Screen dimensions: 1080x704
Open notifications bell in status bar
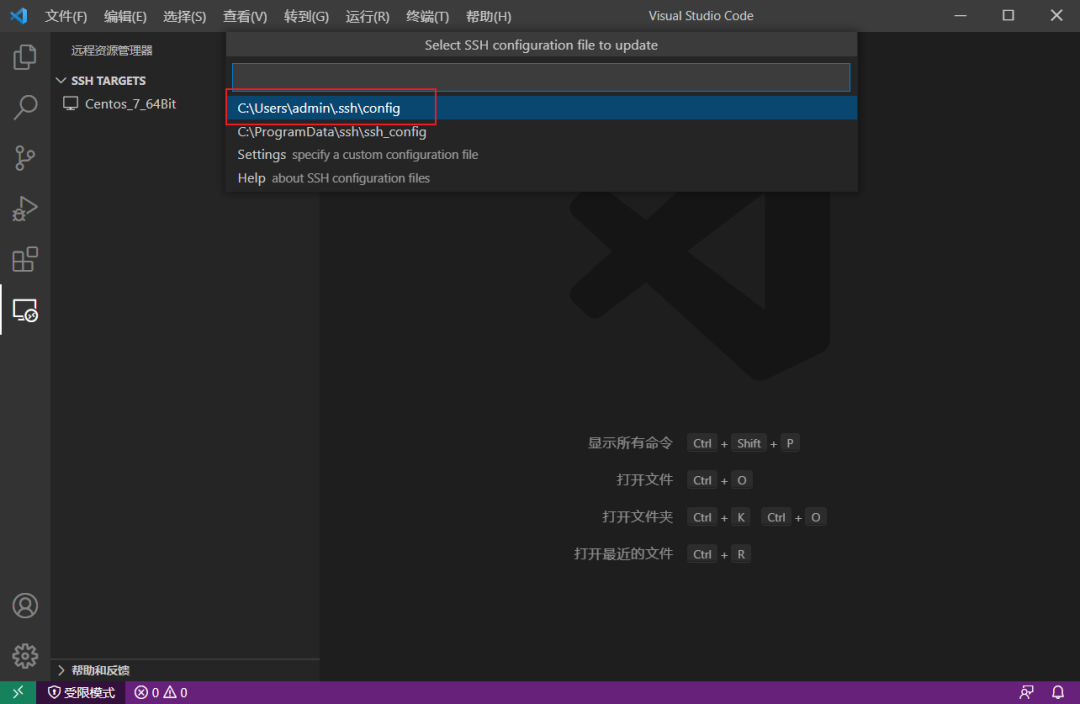point(1058,692)
